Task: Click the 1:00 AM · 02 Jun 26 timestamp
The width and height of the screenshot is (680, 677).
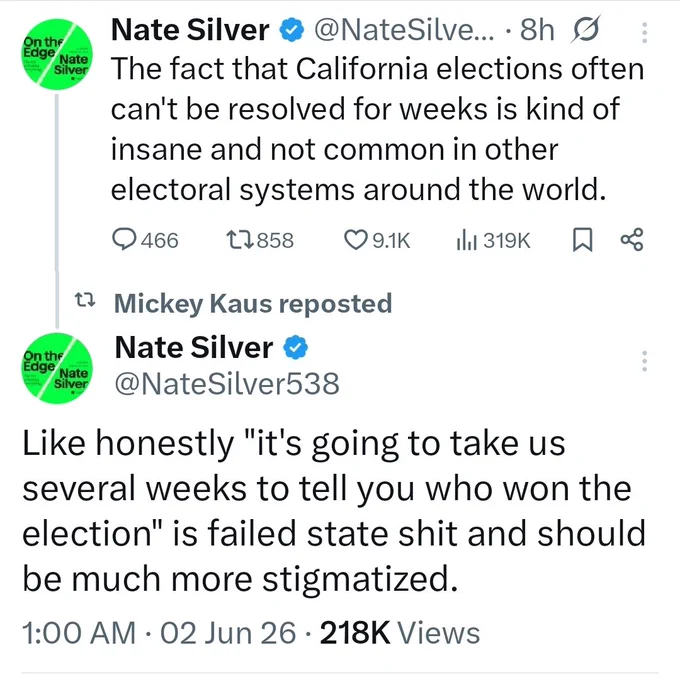Action: [x=158, y=633]
